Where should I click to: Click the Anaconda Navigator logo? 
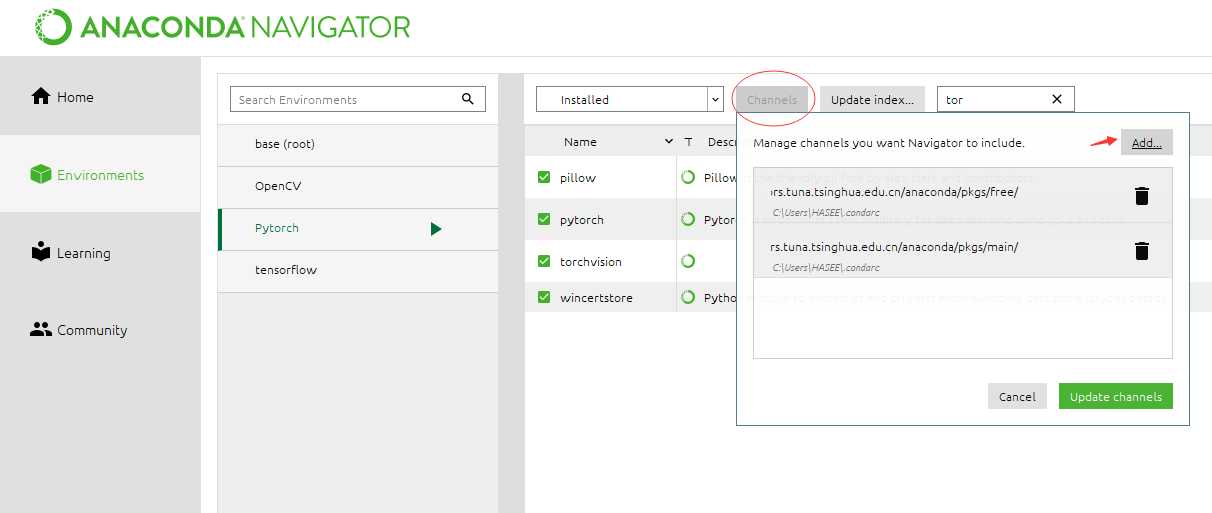click(x=222, y=27)
